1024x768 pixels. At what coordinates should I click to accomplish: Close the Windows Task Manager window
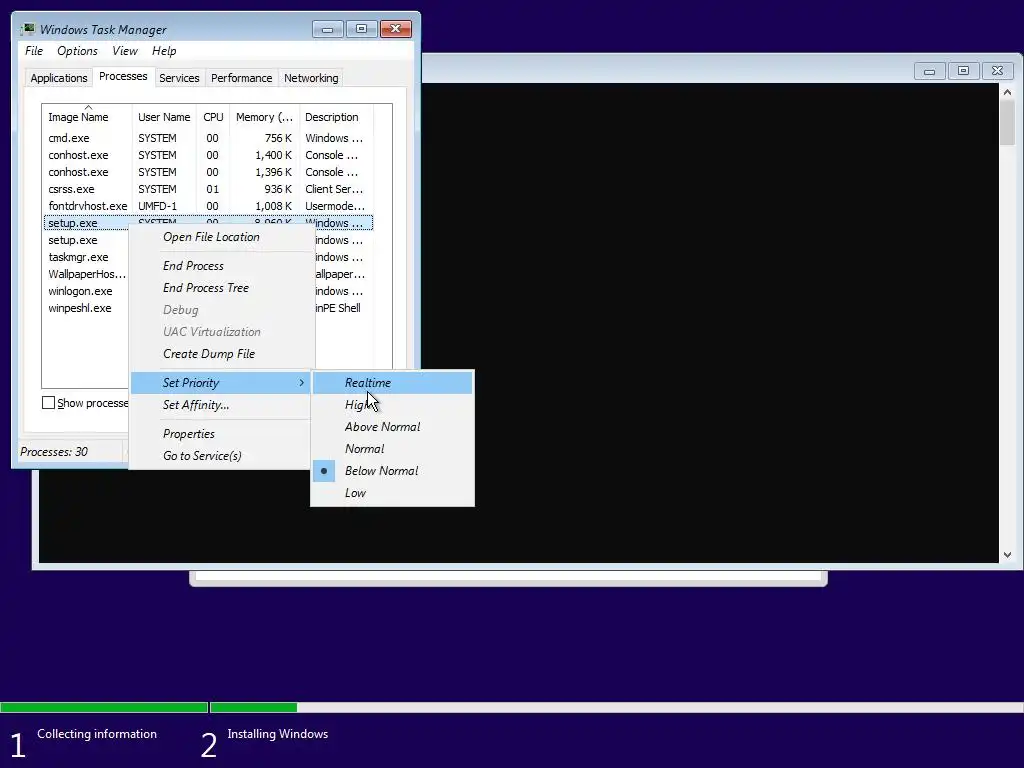395,29
